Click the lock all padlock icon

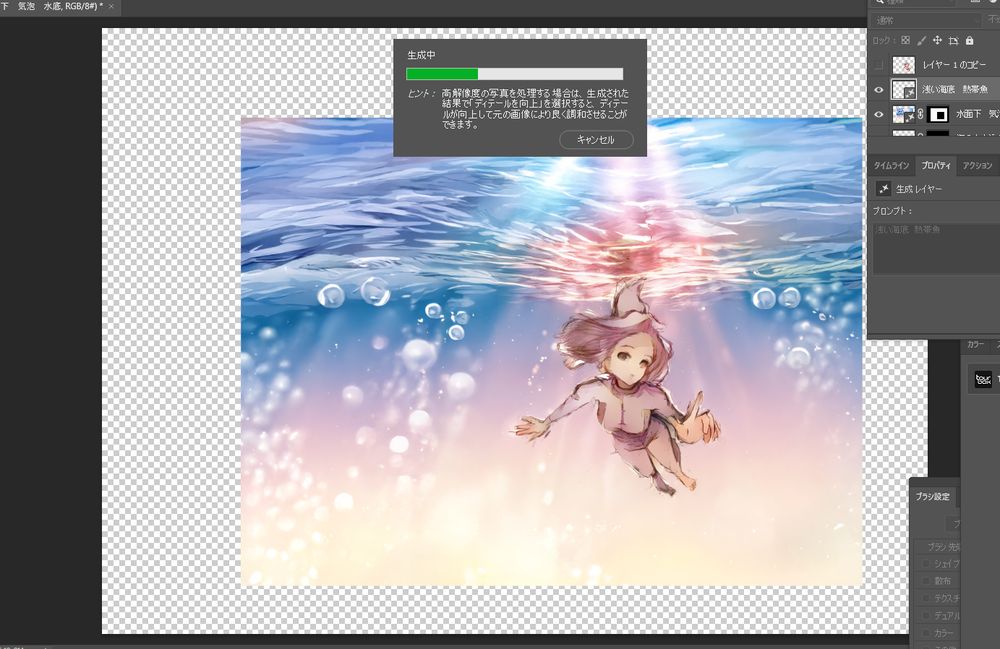pyautogui.click(x=968, y=40)
